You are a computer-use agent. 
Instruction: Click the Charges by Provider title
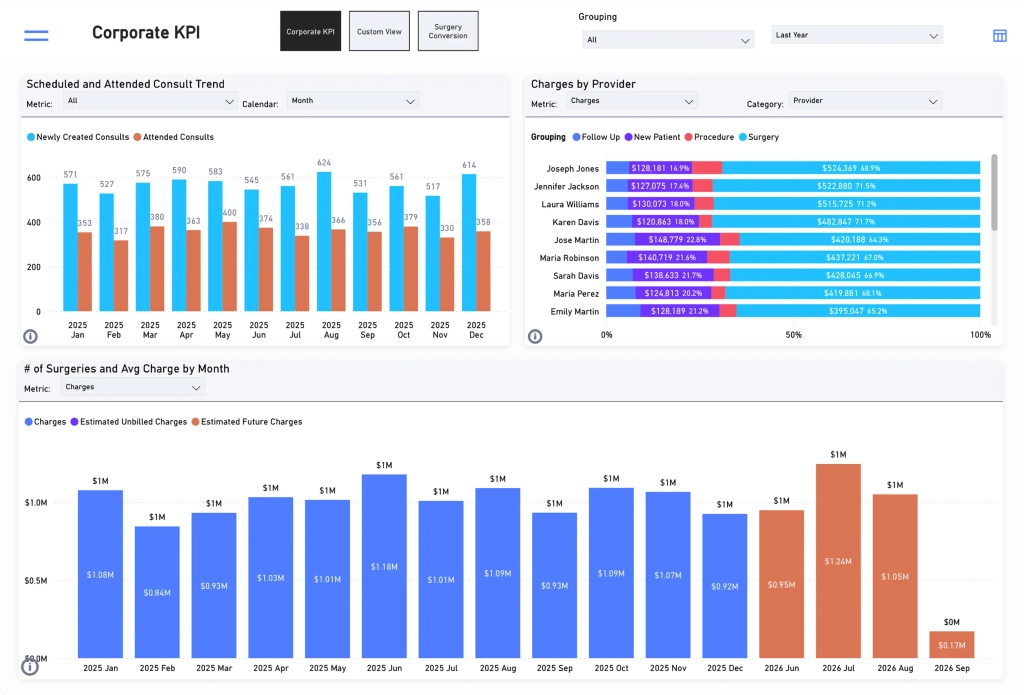(583, 84)
